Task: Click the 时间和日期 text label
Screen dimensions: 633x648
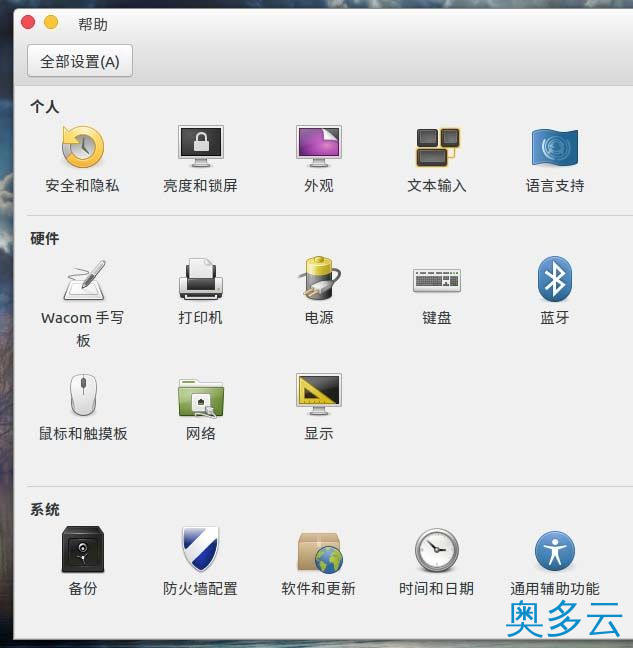Action: (437, 588)
